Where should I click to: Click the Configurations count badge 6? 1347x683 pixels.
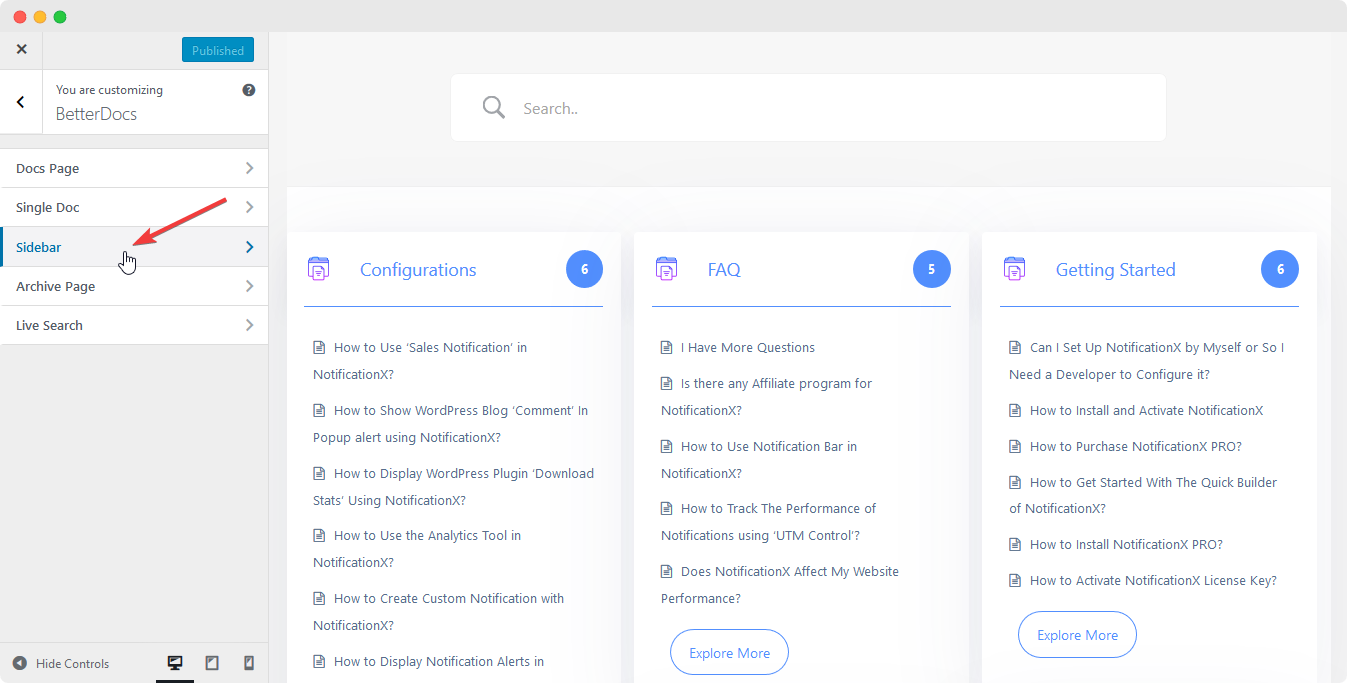[x=584, y=269]
